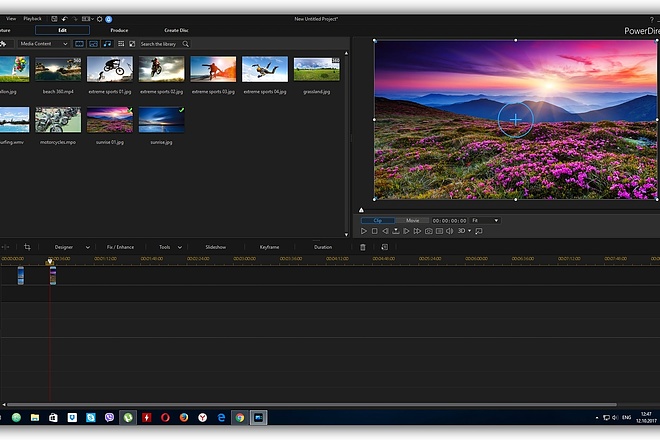The width and height of the screenshot is (660, 440).
Task: Take a snapshot with camera icon
Action: pos(428,231)
